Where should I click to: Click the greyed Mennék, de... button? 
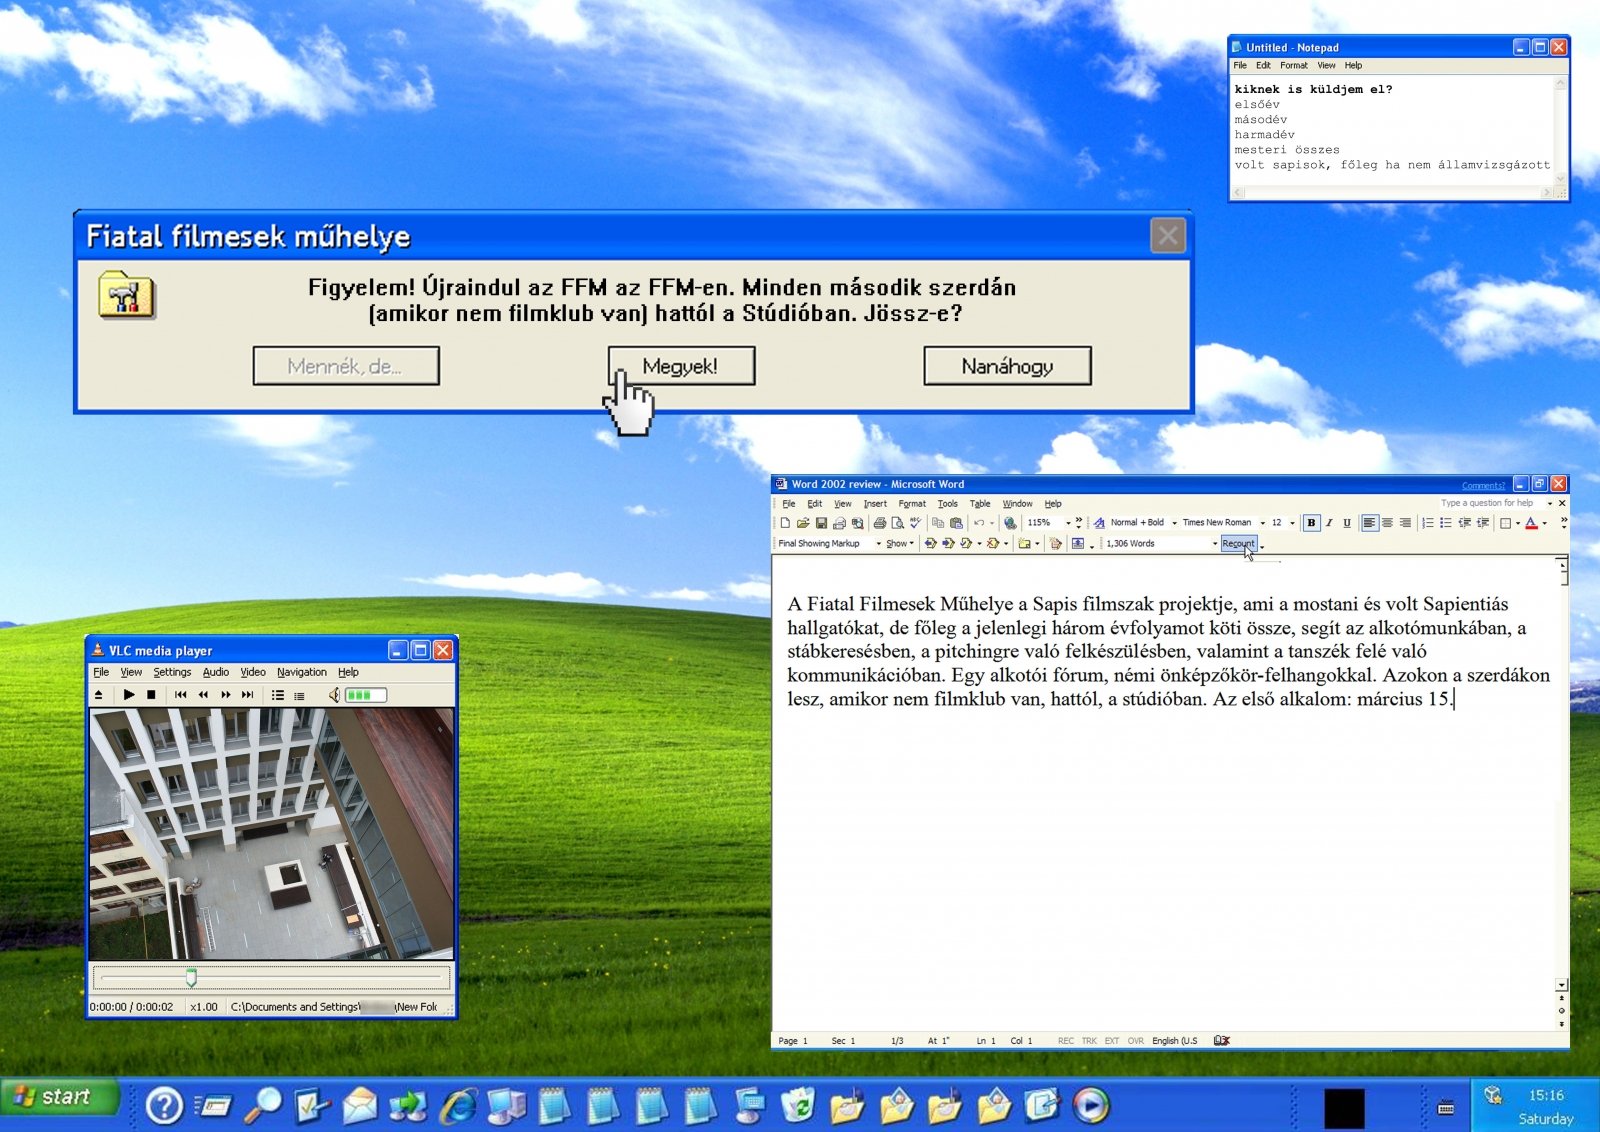pos(346,366)
